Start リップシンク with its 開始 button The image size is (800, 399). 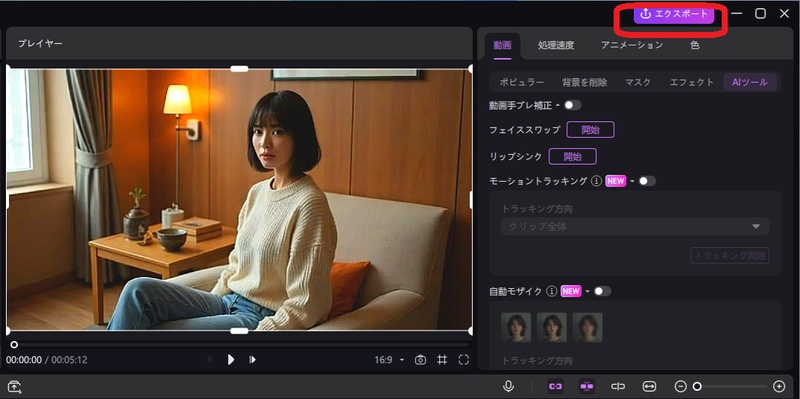[x=572, y=157]
